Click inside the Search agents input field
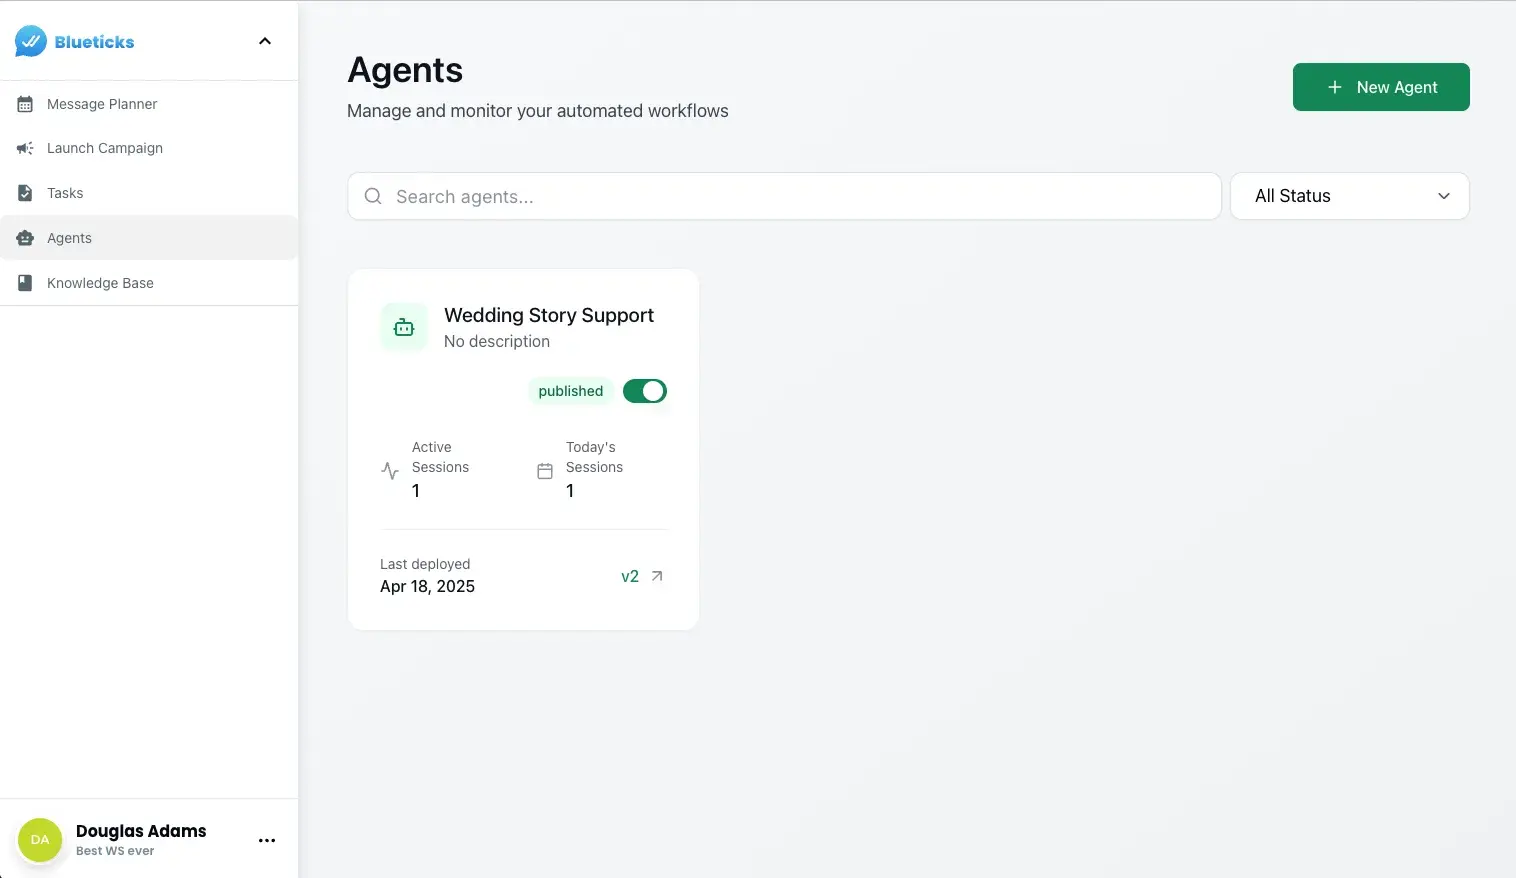Viewport: 1516px width, 878px height. pyautogui.click(x=700, y=196)
